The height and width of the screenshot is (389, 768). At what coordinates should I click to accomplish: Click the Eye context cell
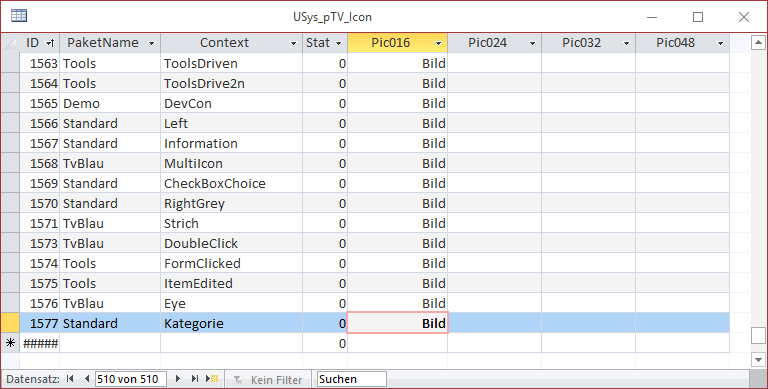pyautogui.click(x=231, y=303)
